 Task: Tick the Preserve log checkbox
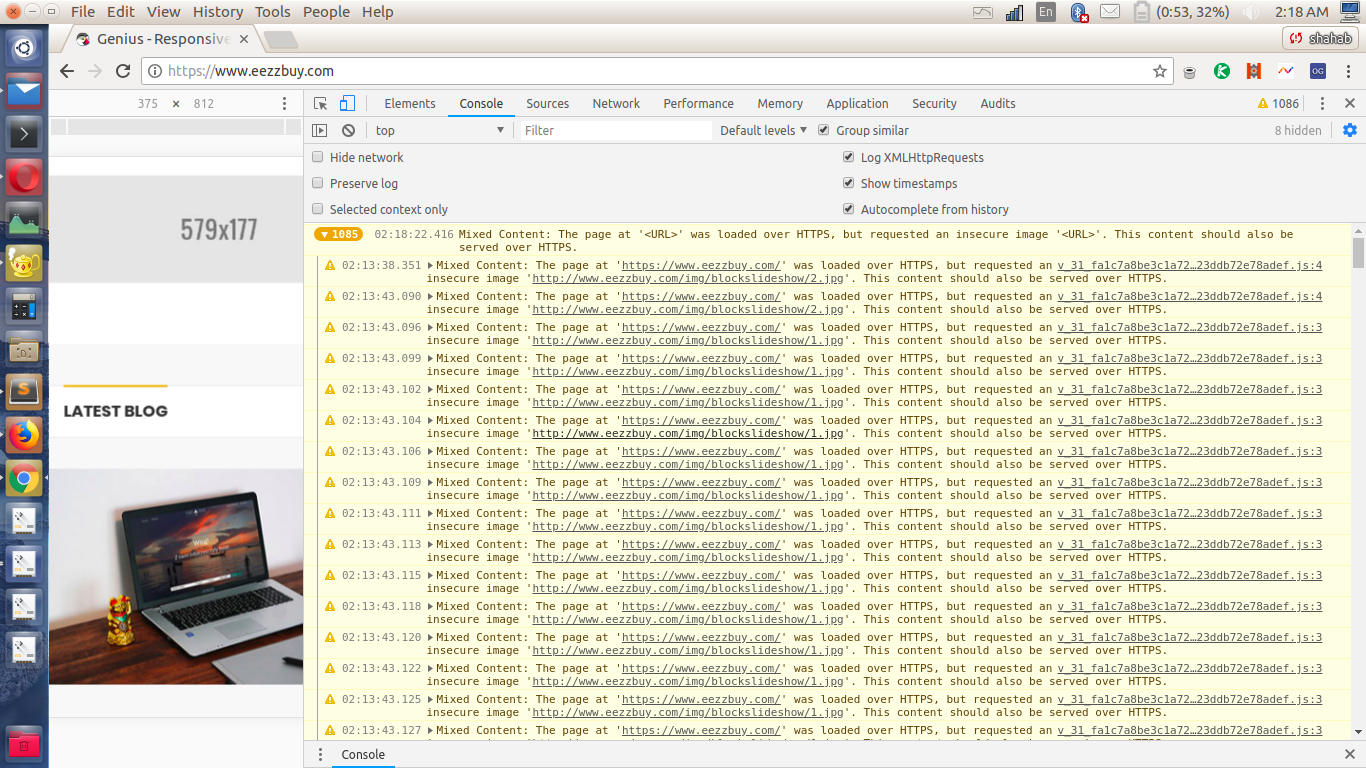(x=318, y=183)
